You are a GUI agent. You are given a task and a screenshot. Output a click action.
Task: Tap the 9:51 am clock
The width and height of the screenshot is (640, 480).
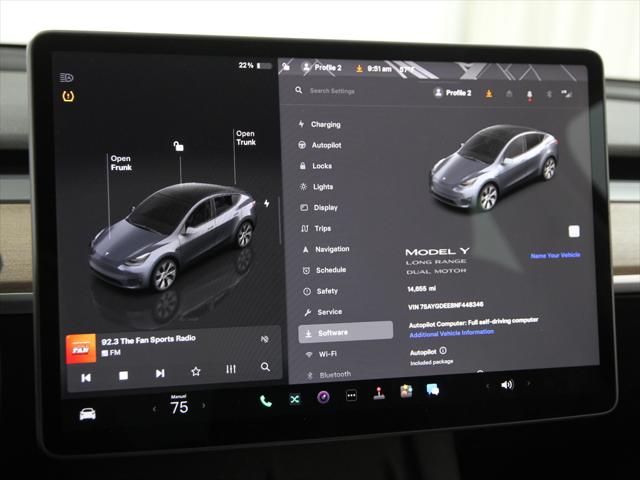tap(379, 69)
